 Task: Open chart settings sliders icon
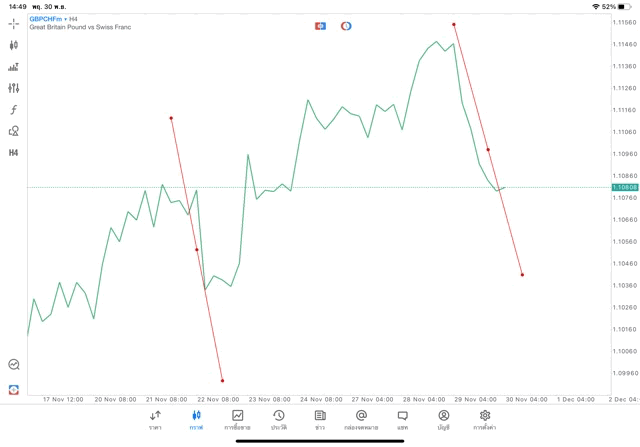[x=14, y=88]
